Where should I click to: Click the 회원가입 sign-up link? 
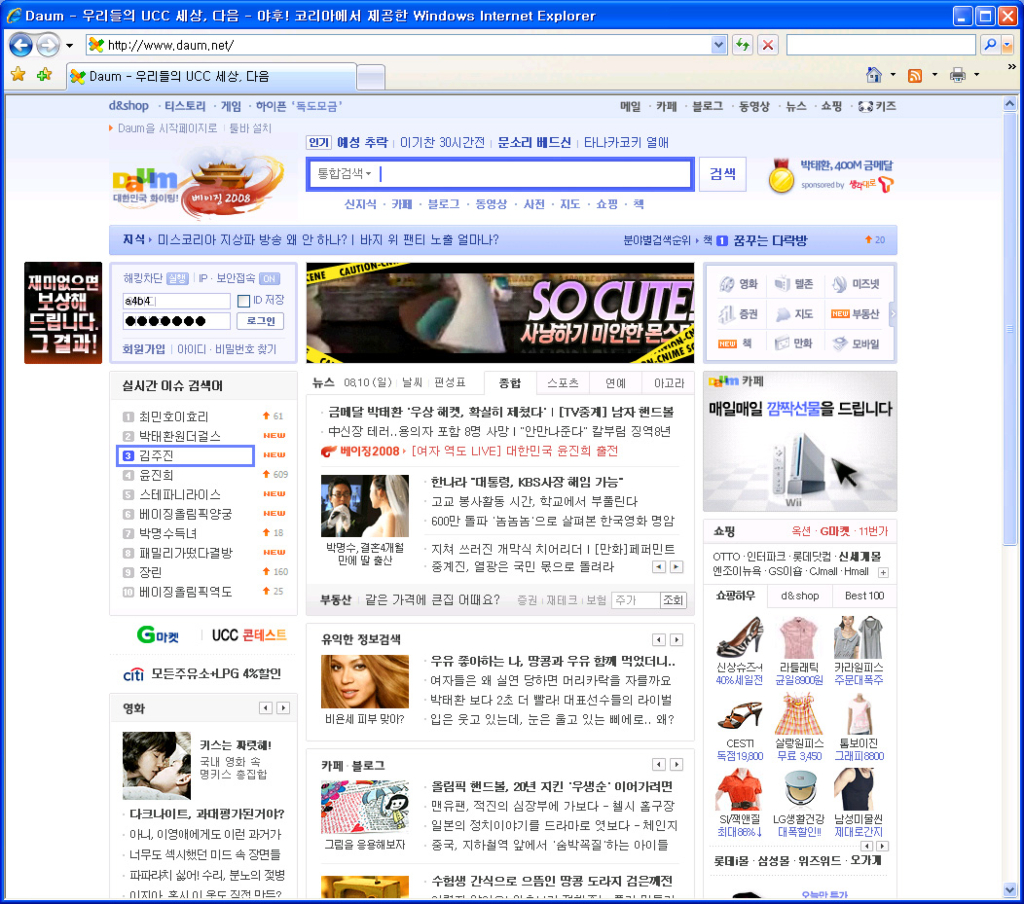pos(144,349)
